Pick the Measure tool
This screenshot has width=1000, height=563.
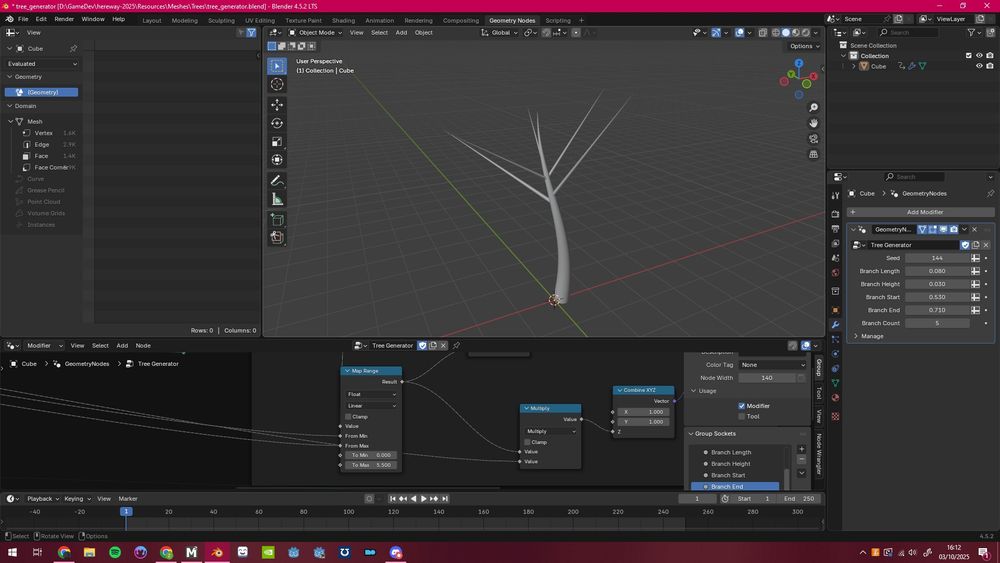click(x=277, y=199)
